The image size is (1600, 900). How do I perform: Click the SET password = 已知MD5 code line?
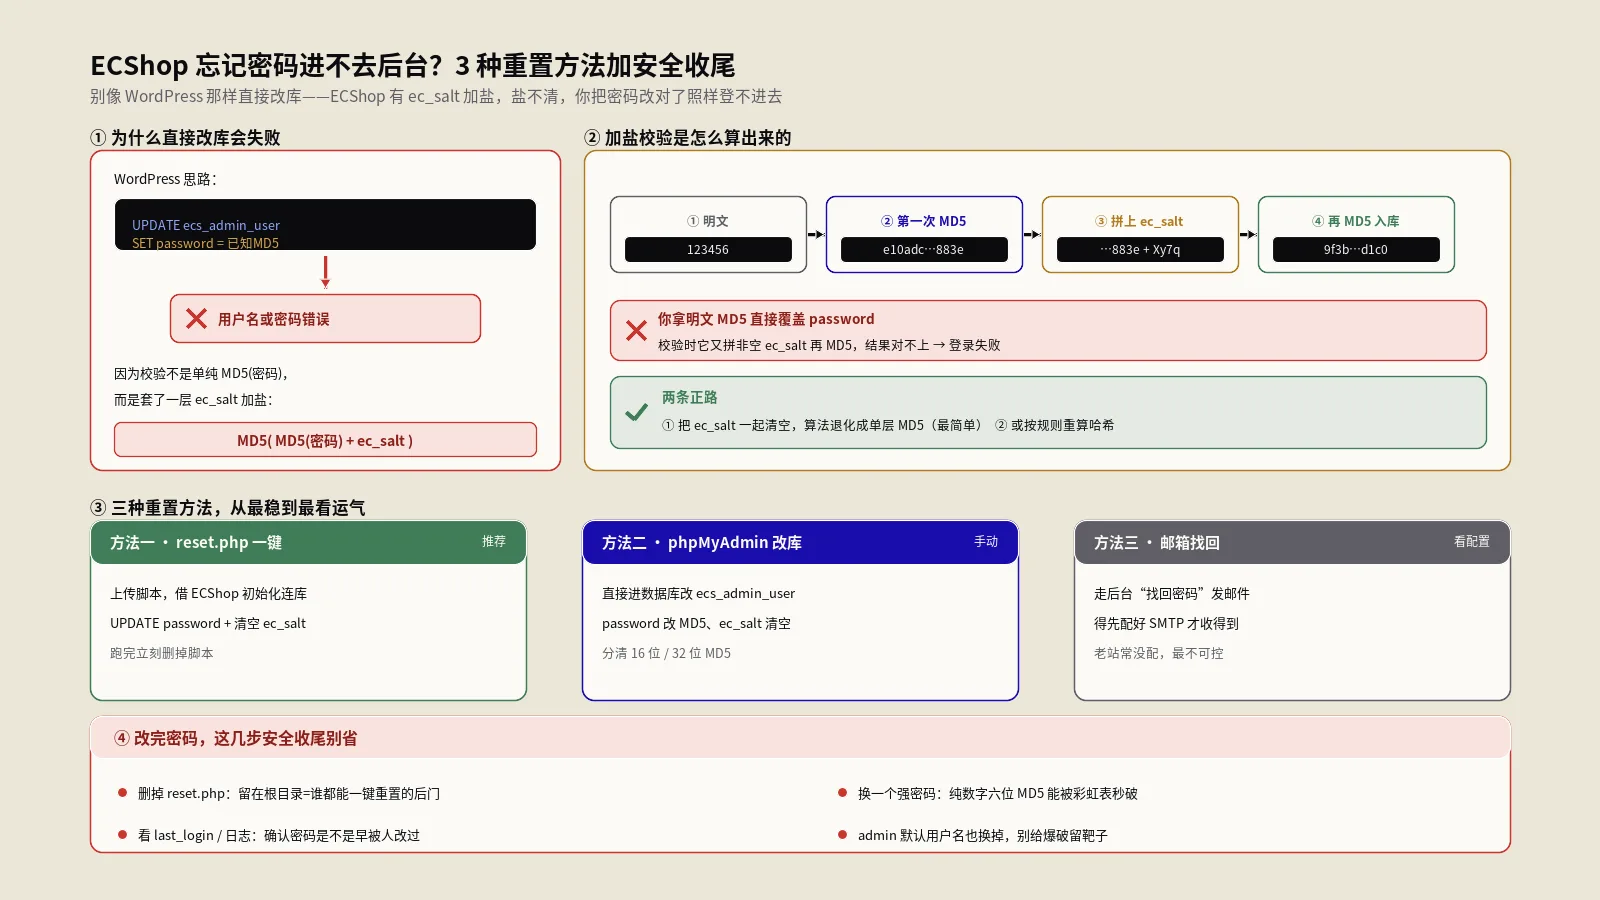pyautogui.click(x=205, y=243)
